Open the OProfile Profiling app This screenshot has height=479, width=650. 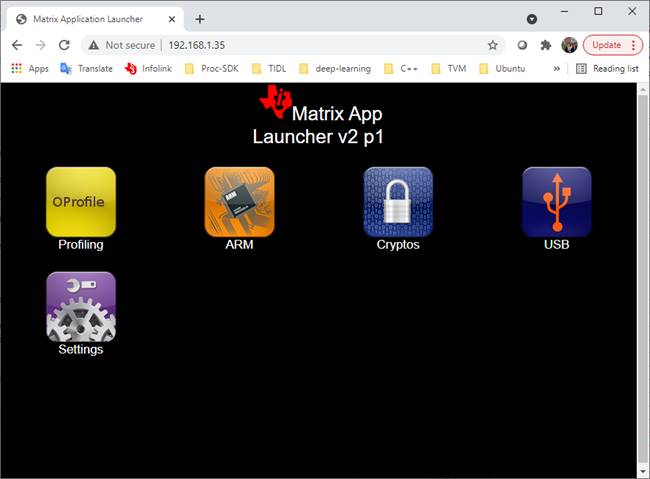click(81, 201)
